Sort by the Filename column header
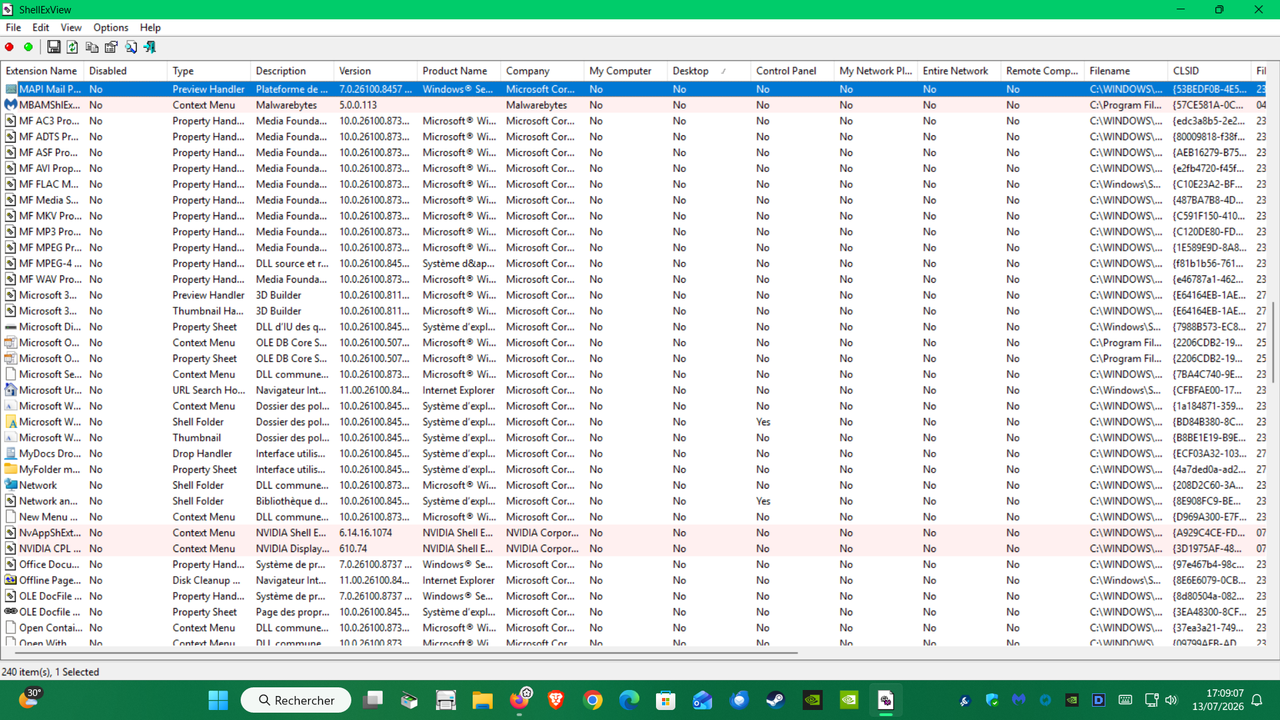The width and height of the screenshot is (1280, 720). coord(1128,71)
